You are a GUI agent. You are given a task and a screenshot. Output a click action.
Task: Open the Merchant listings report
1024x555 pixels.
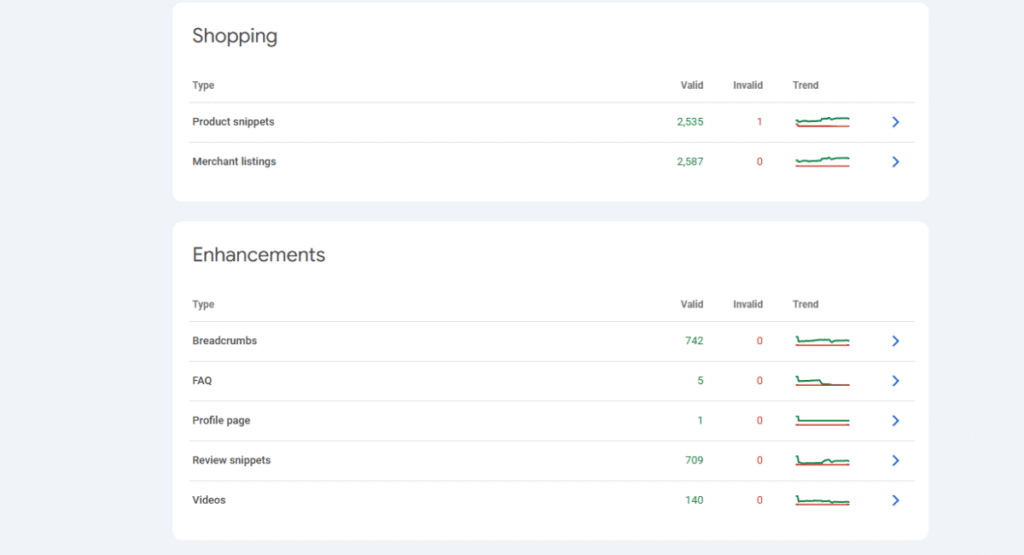click(x=234, y=162)
